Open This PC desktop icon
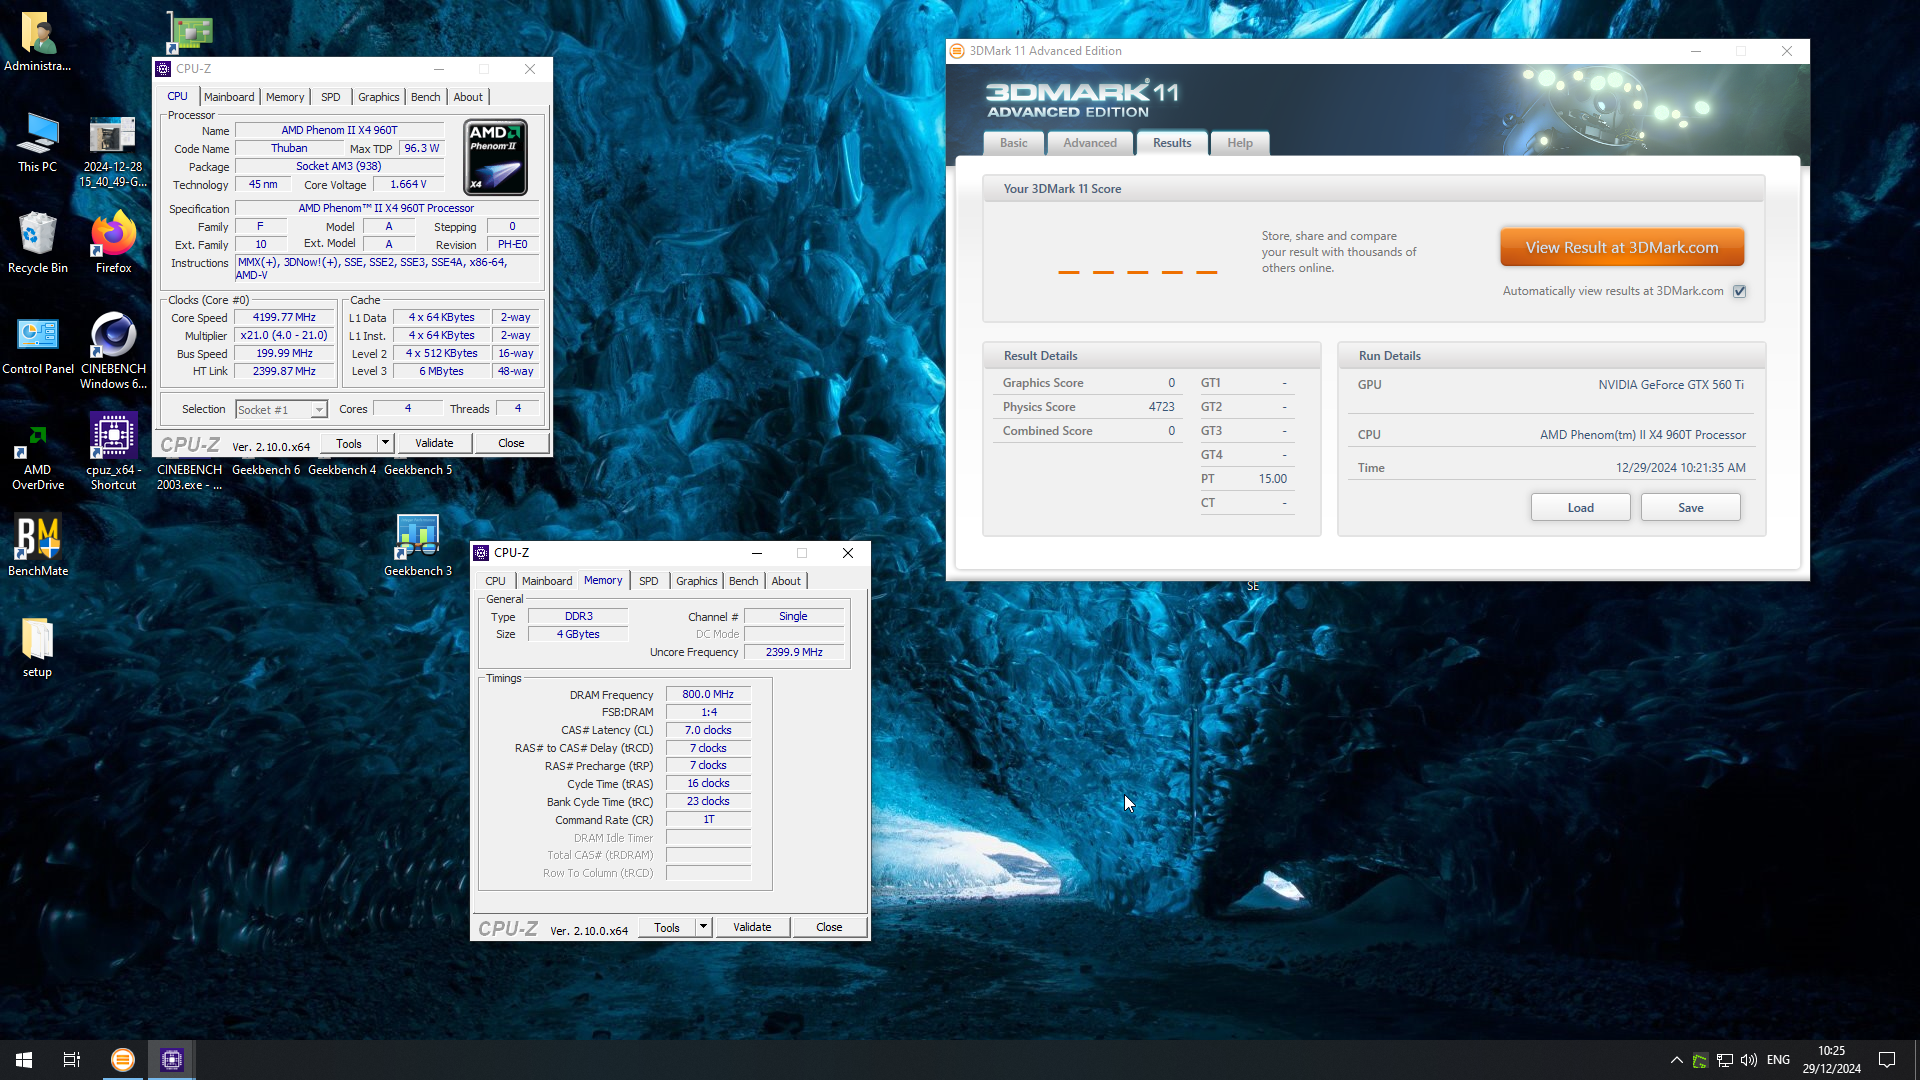 point(38,143)
